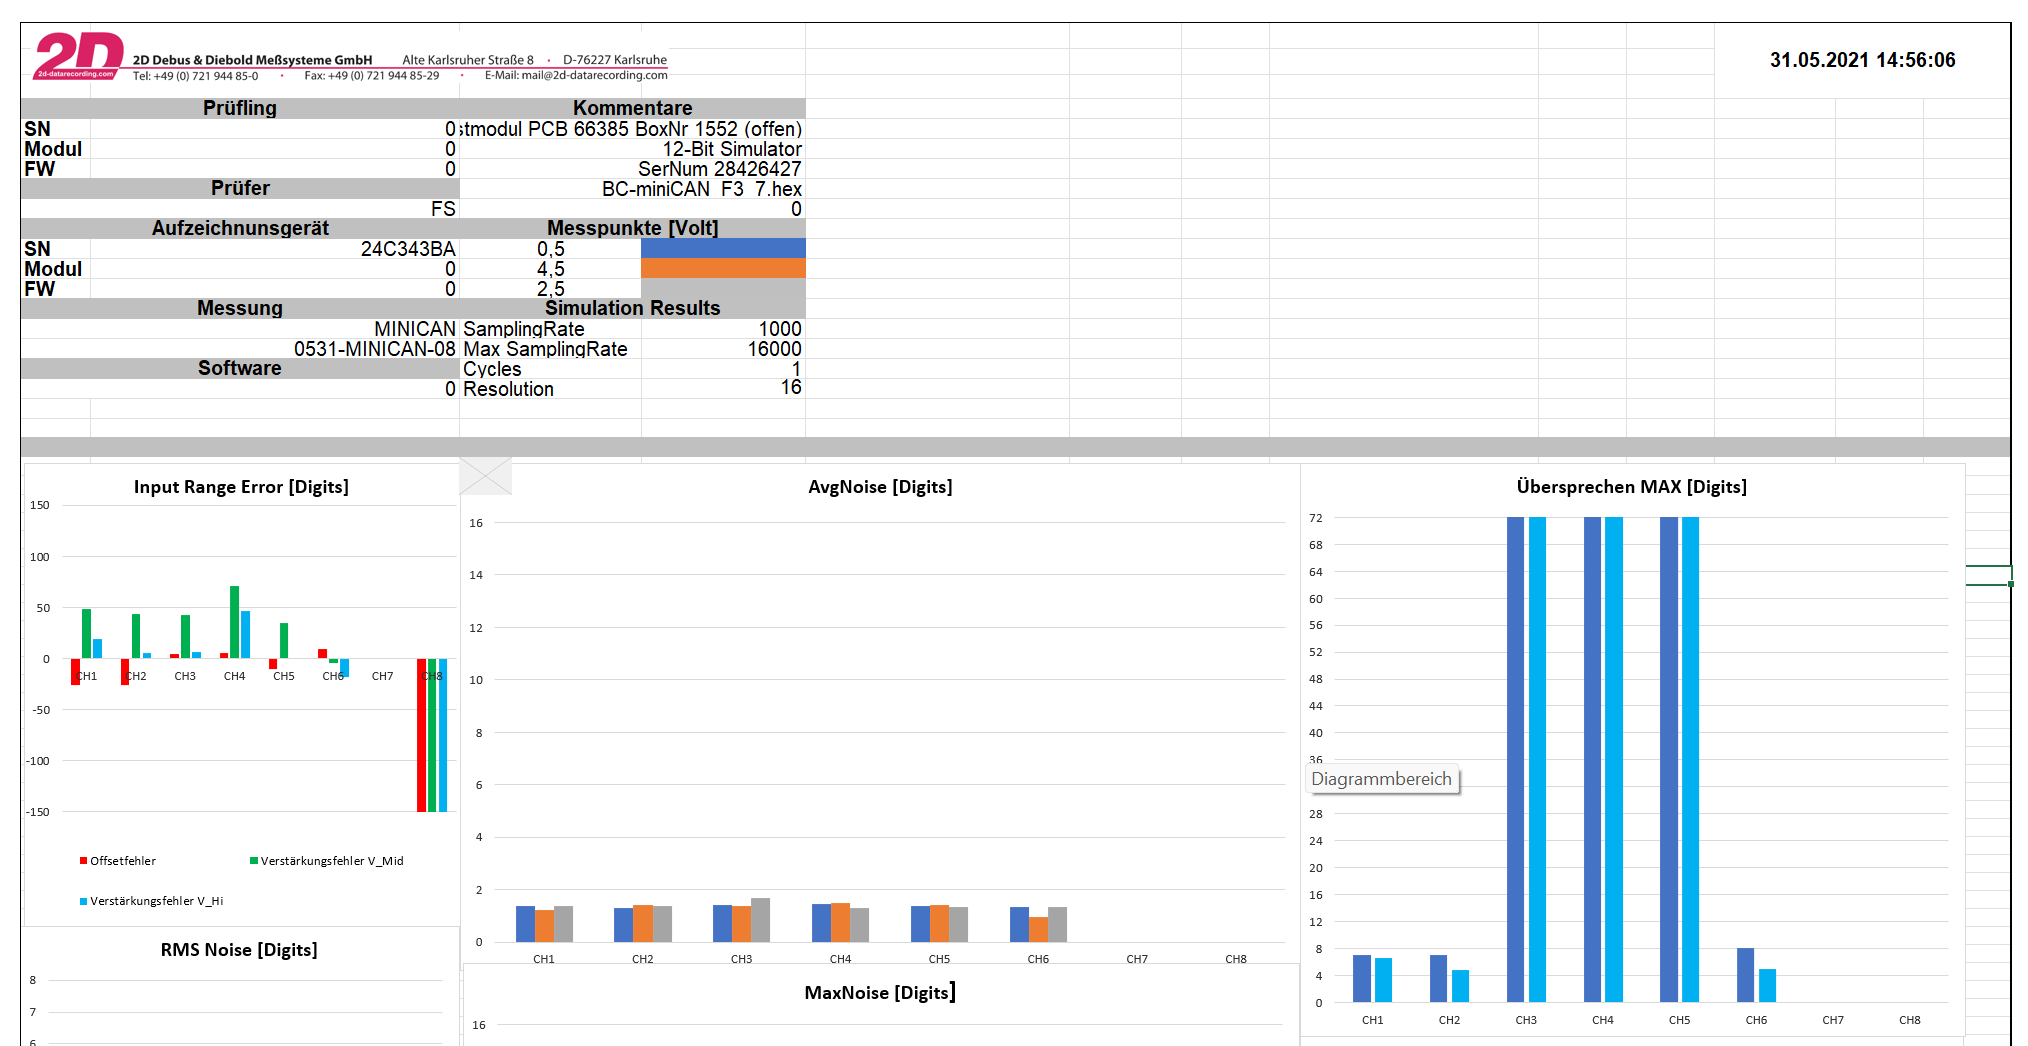Select the blue Messpunkte color cell
Viewport: 2028px width, 1046px height.
(x=722, y=248)
